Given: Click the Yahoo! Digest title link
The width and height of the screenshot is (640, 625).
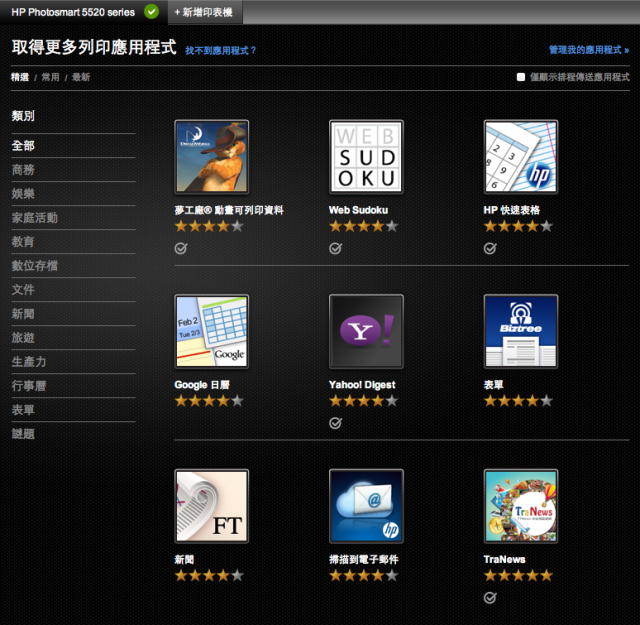Looking at the screenshot, I should (362, 385).
